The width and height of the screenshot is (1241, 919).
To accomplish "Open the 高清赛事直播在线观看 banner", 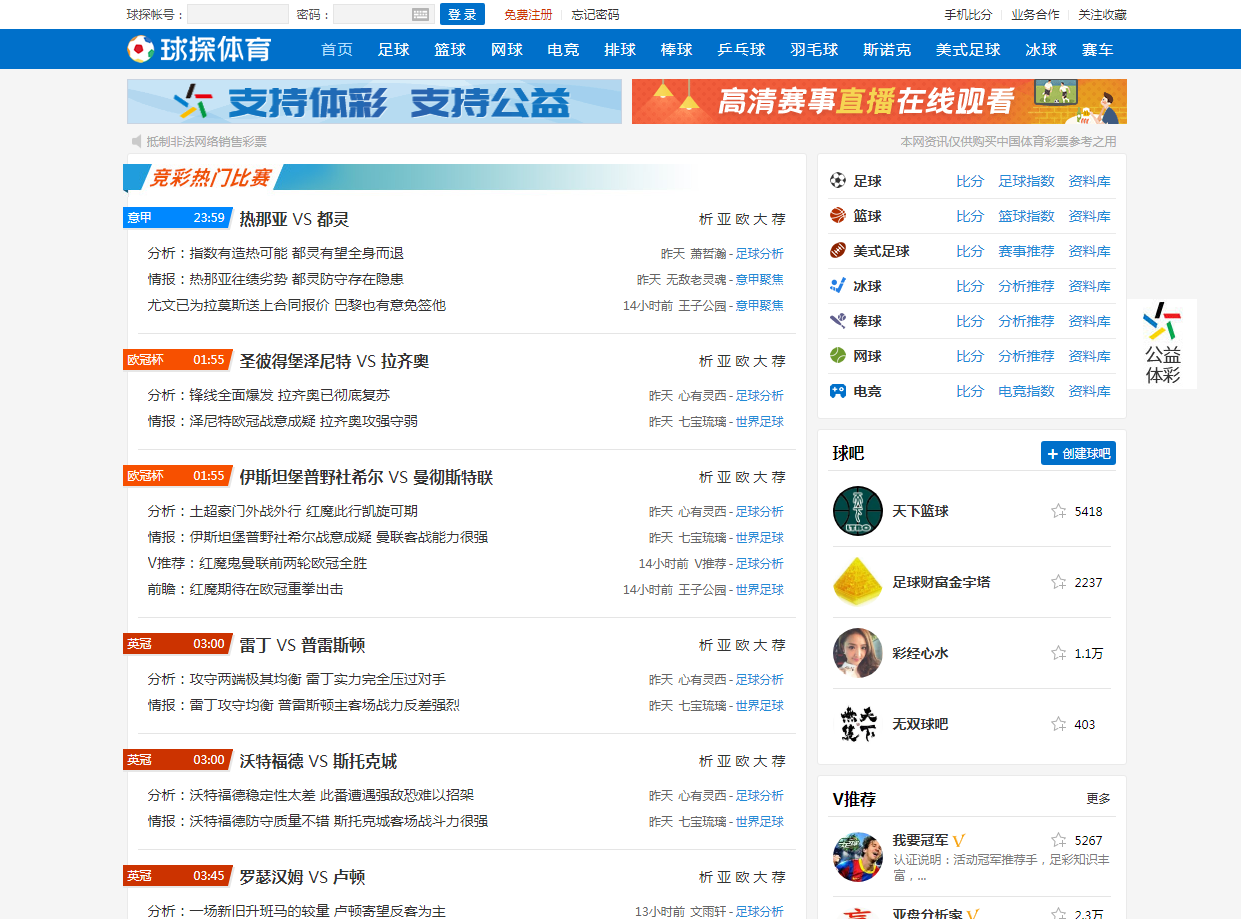I will (x=879, y=102).
